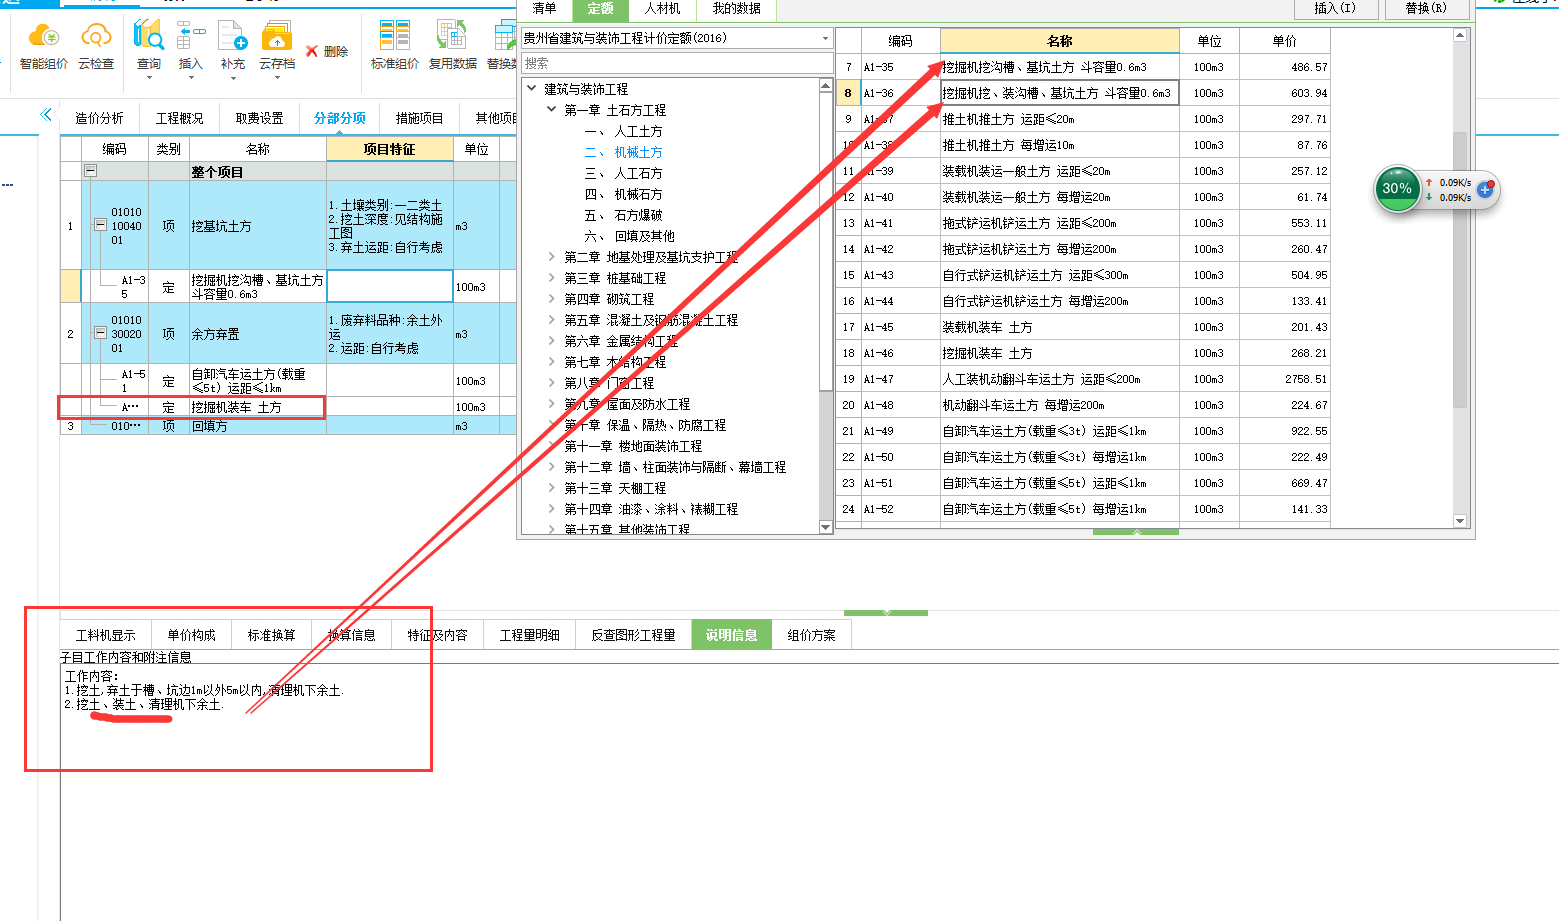Open the 组价方案 bottom tab
Screen dimensions: 1559x921
[x=811, y=635]
